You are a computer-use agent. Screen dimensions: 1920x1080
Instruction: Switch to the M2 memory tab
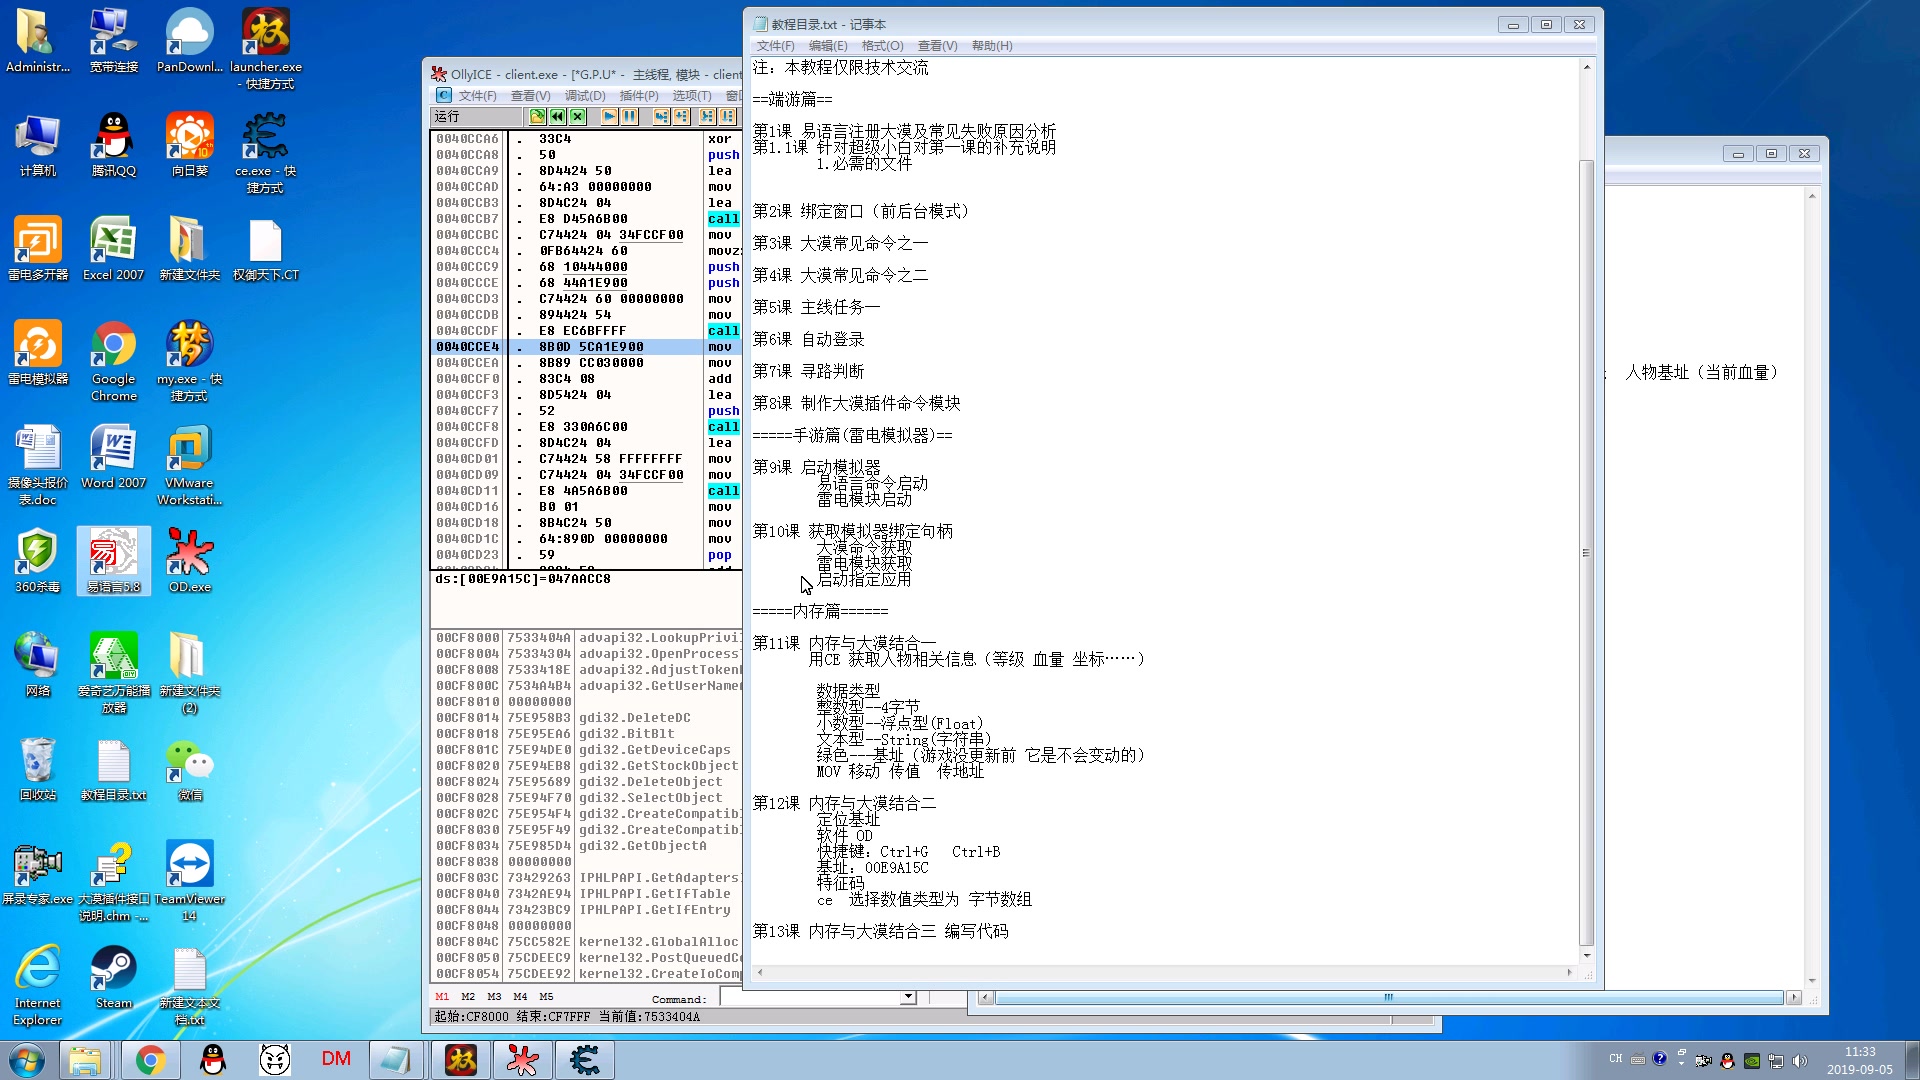point(468,997)
